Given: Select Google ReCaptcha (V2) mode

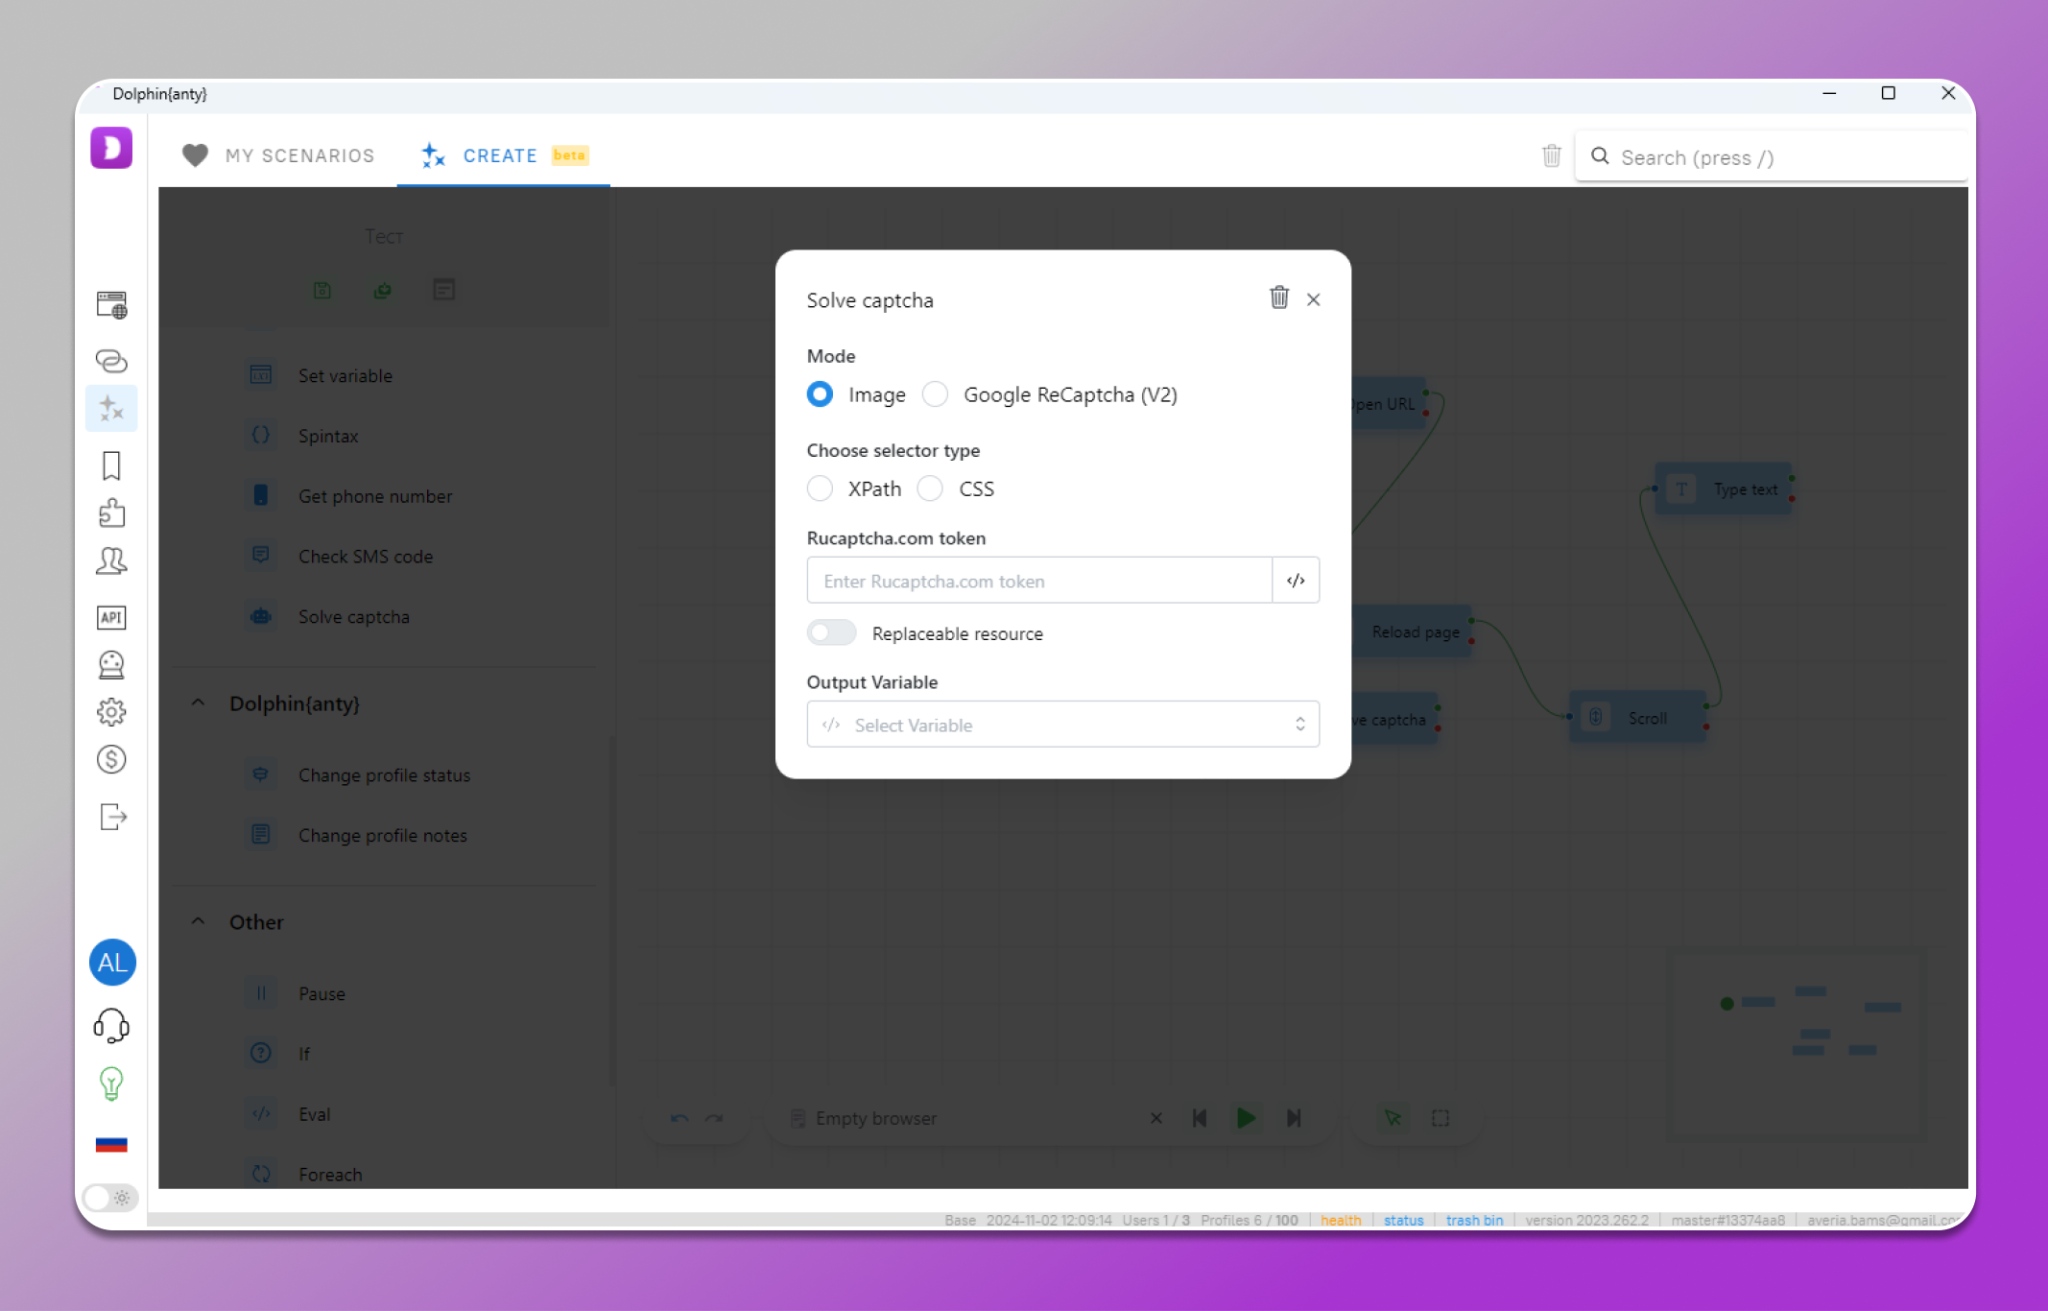Looking at the screenshot, I should point(935,394).
